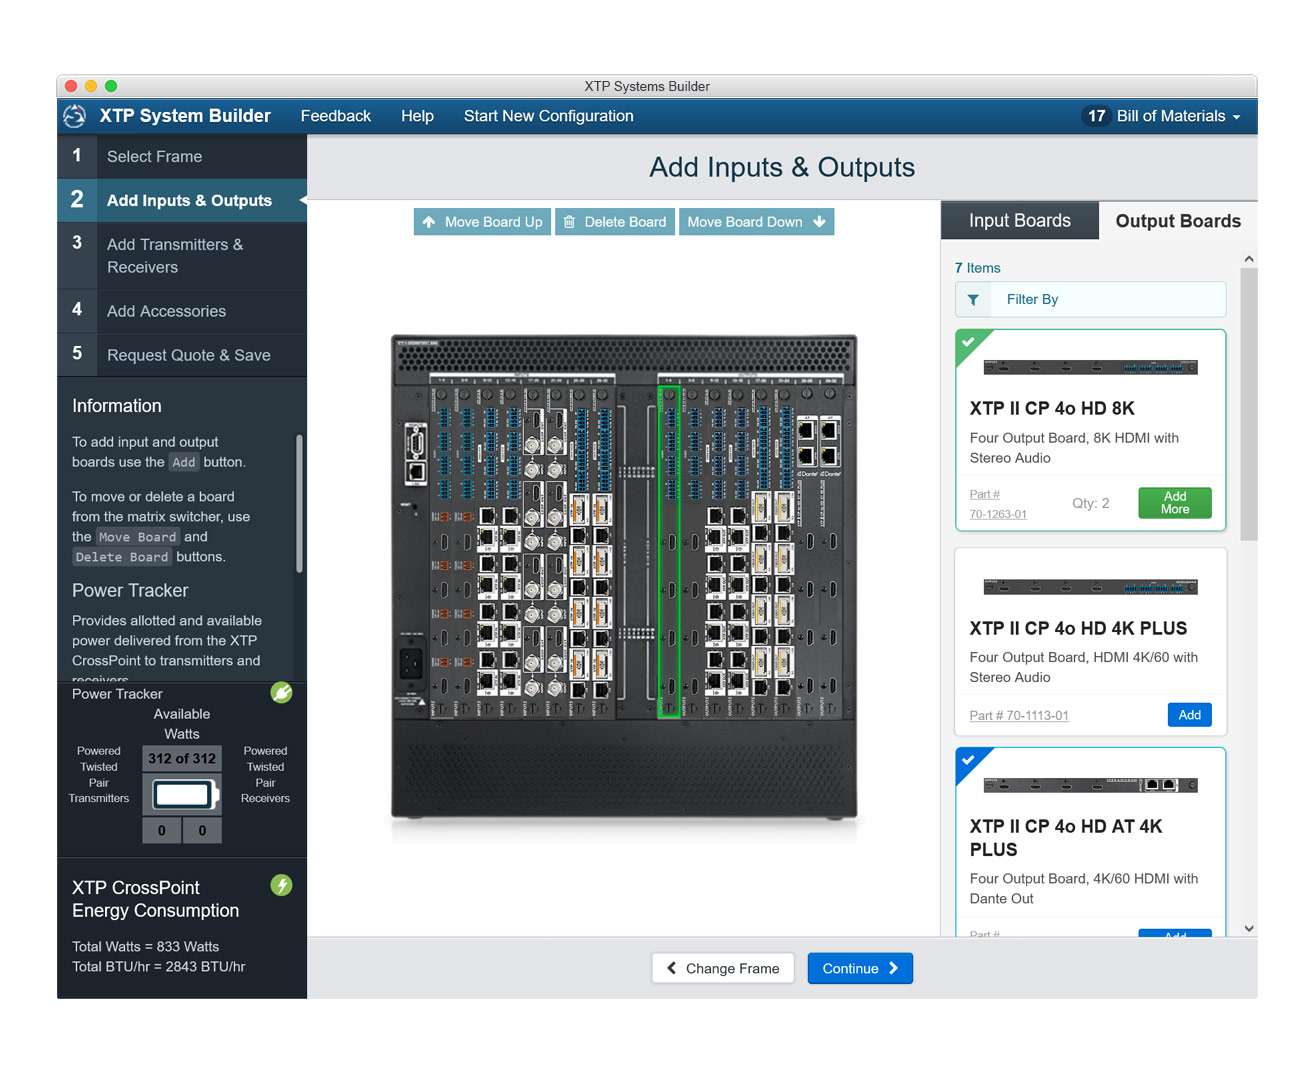Open the Help menu
1314x1076 pixels.
[417, 116]
